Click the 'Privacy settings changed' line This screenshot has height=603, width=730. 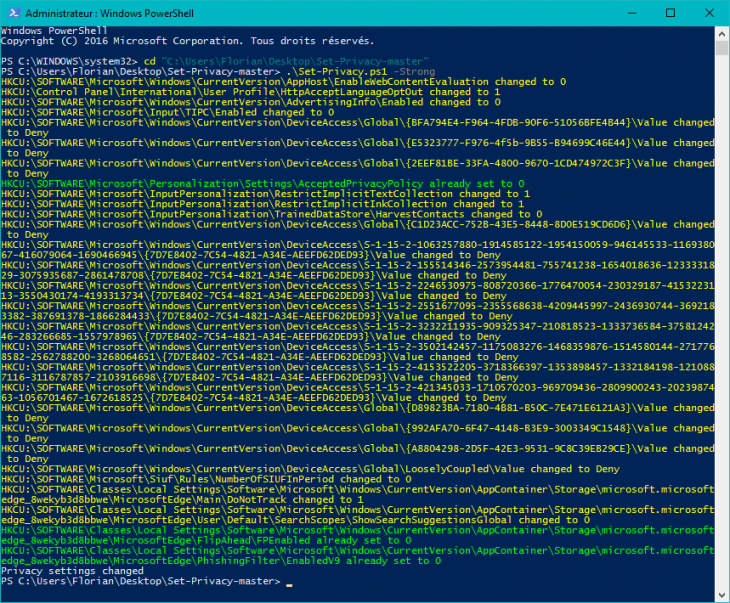click(72, 571)
